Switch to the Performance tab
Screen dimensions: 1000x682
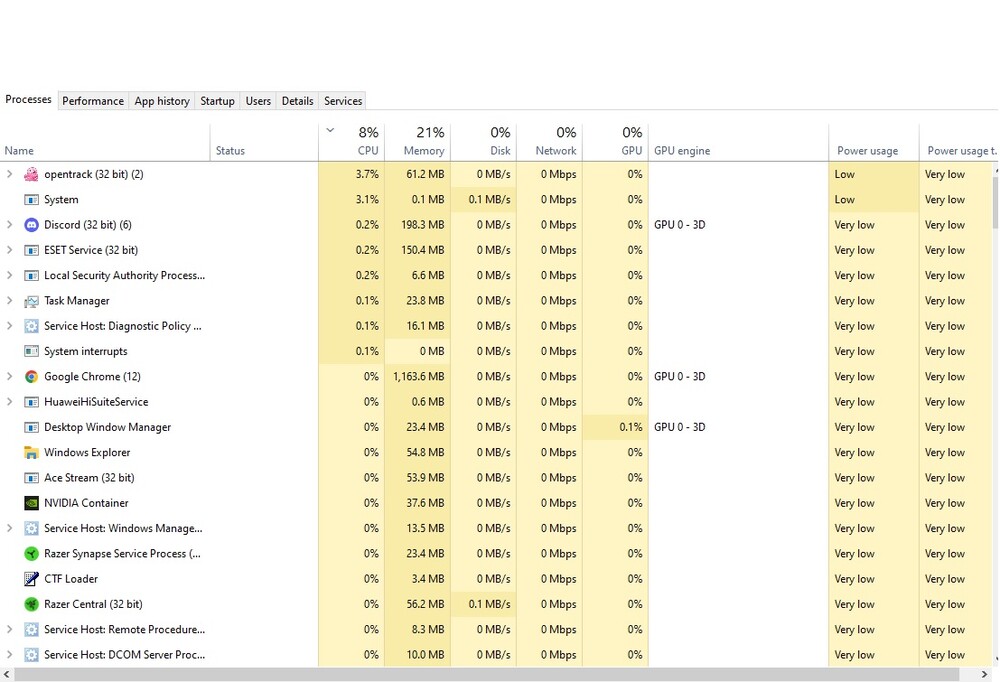pyautogui.click(x=93, y=101)
